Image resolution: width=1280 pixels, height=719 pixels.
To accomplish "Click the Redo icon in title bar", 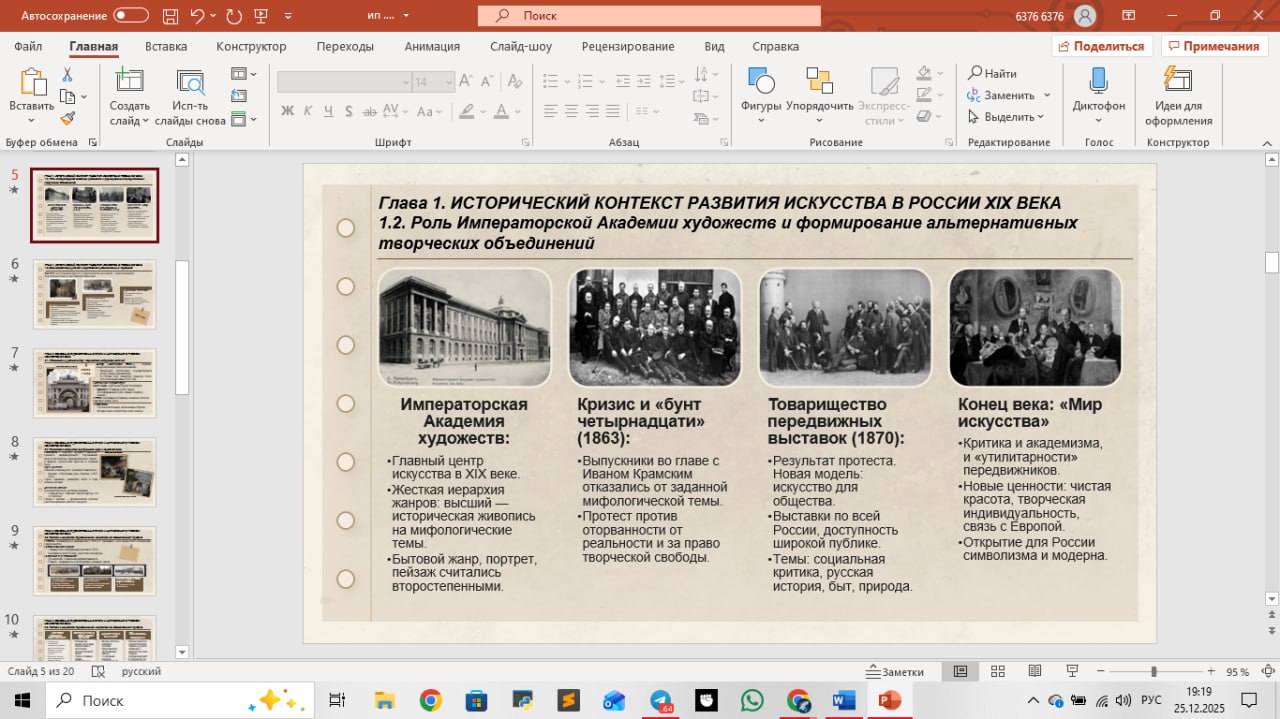I will click(x=234, y=16).
